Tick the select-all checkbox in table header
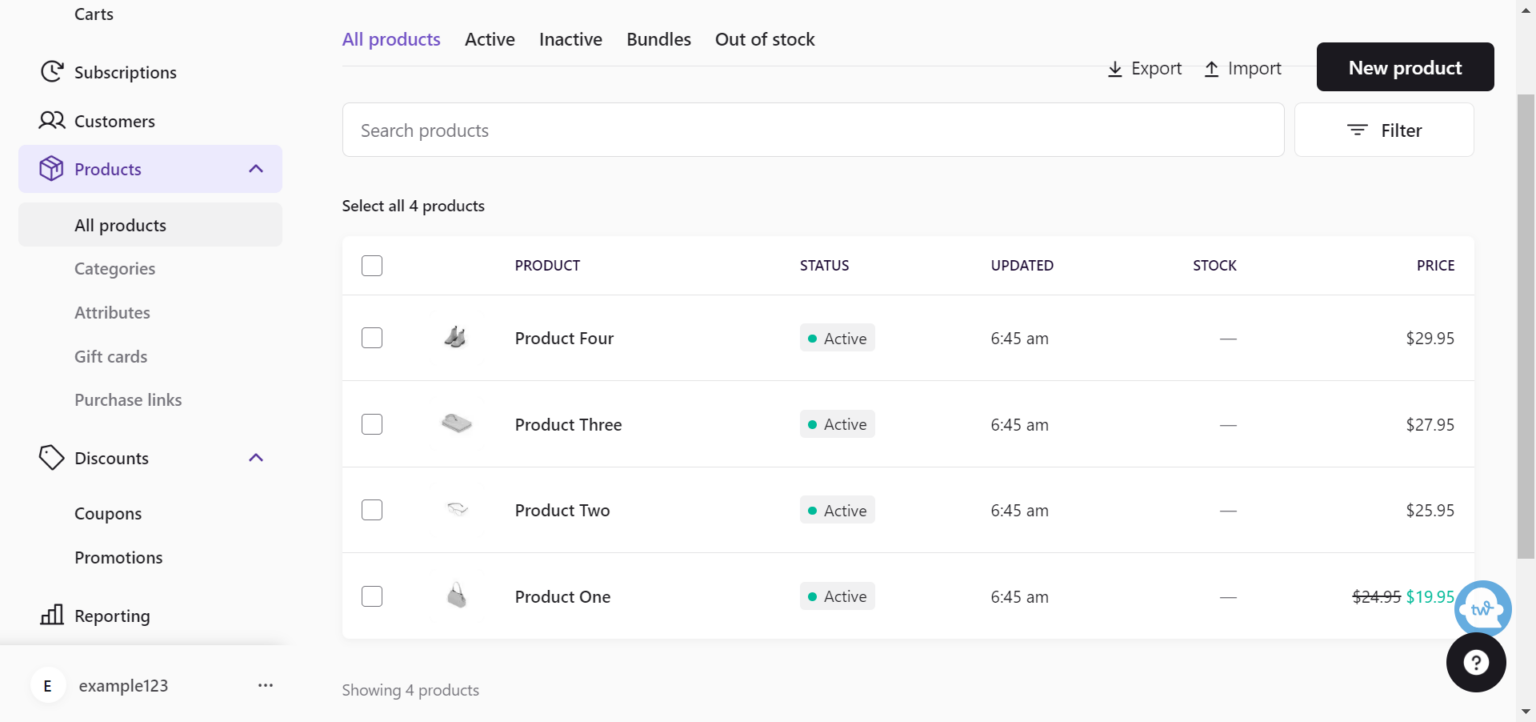Viewport: 1536px width, 722px height. pos(372,266)
